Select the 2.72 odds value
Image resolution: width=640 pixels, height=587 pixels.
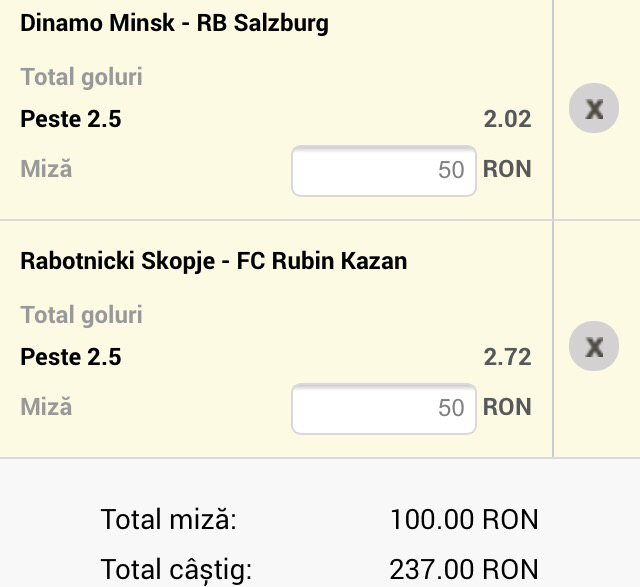click(507, 358)
